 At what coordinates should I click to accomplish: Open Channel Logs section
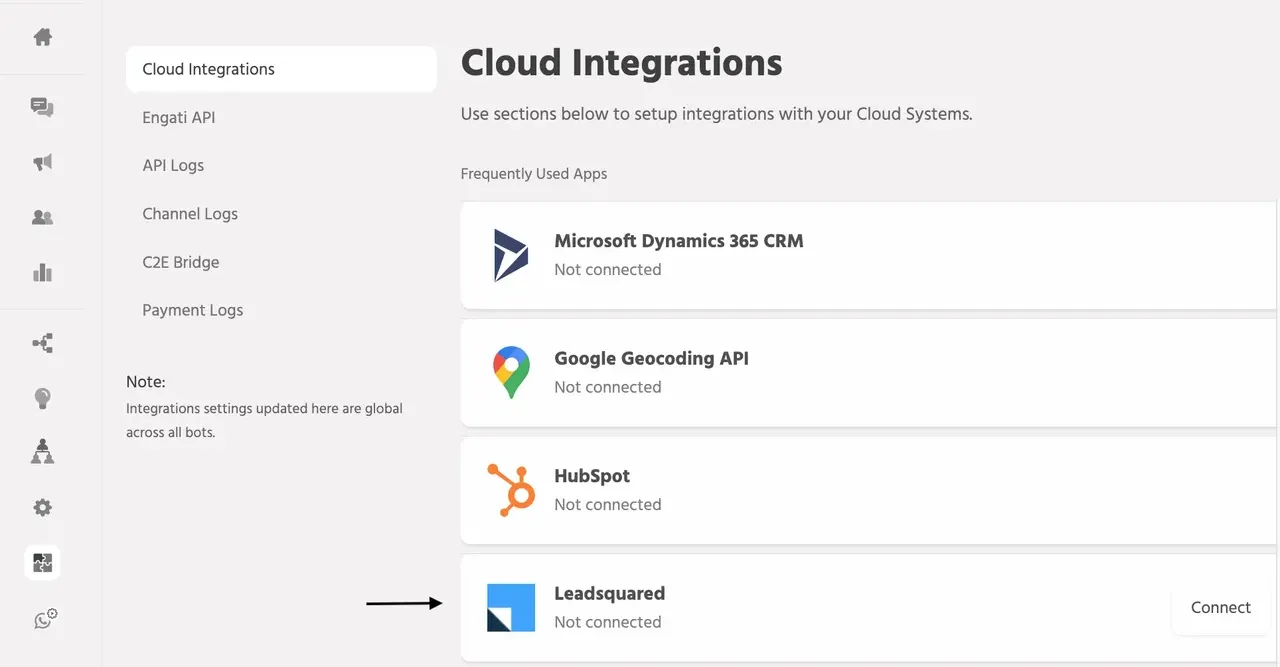pos(190,213)
